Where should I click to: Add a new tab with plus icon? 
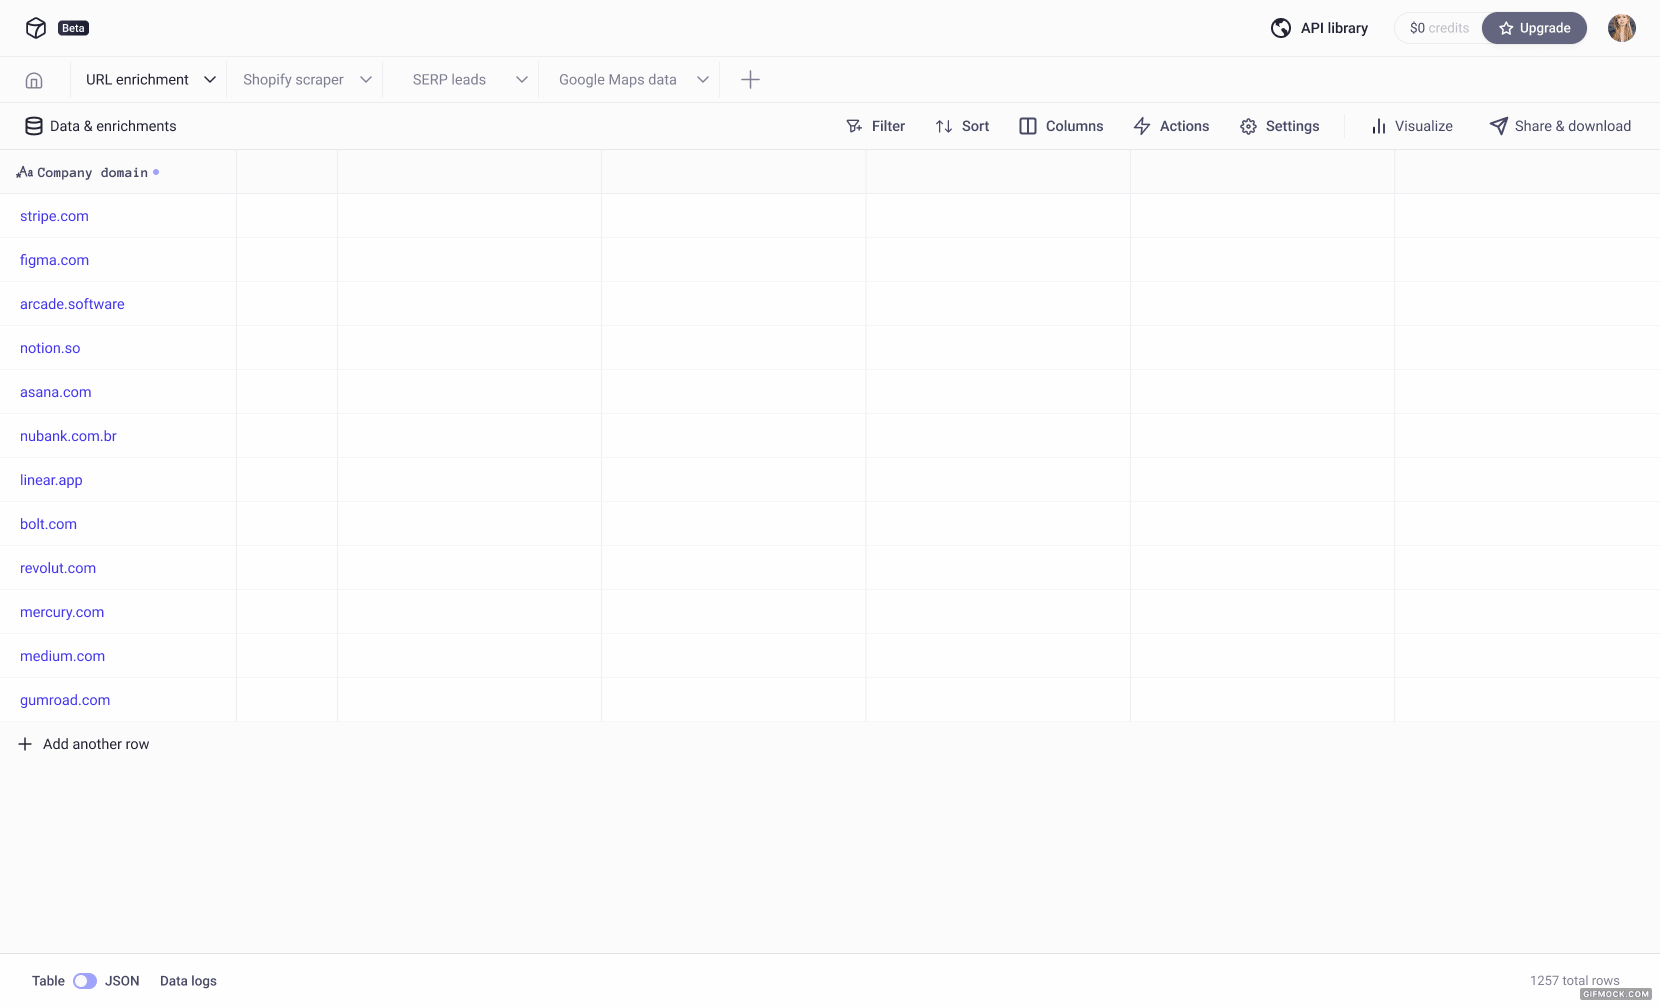point(750,80)
